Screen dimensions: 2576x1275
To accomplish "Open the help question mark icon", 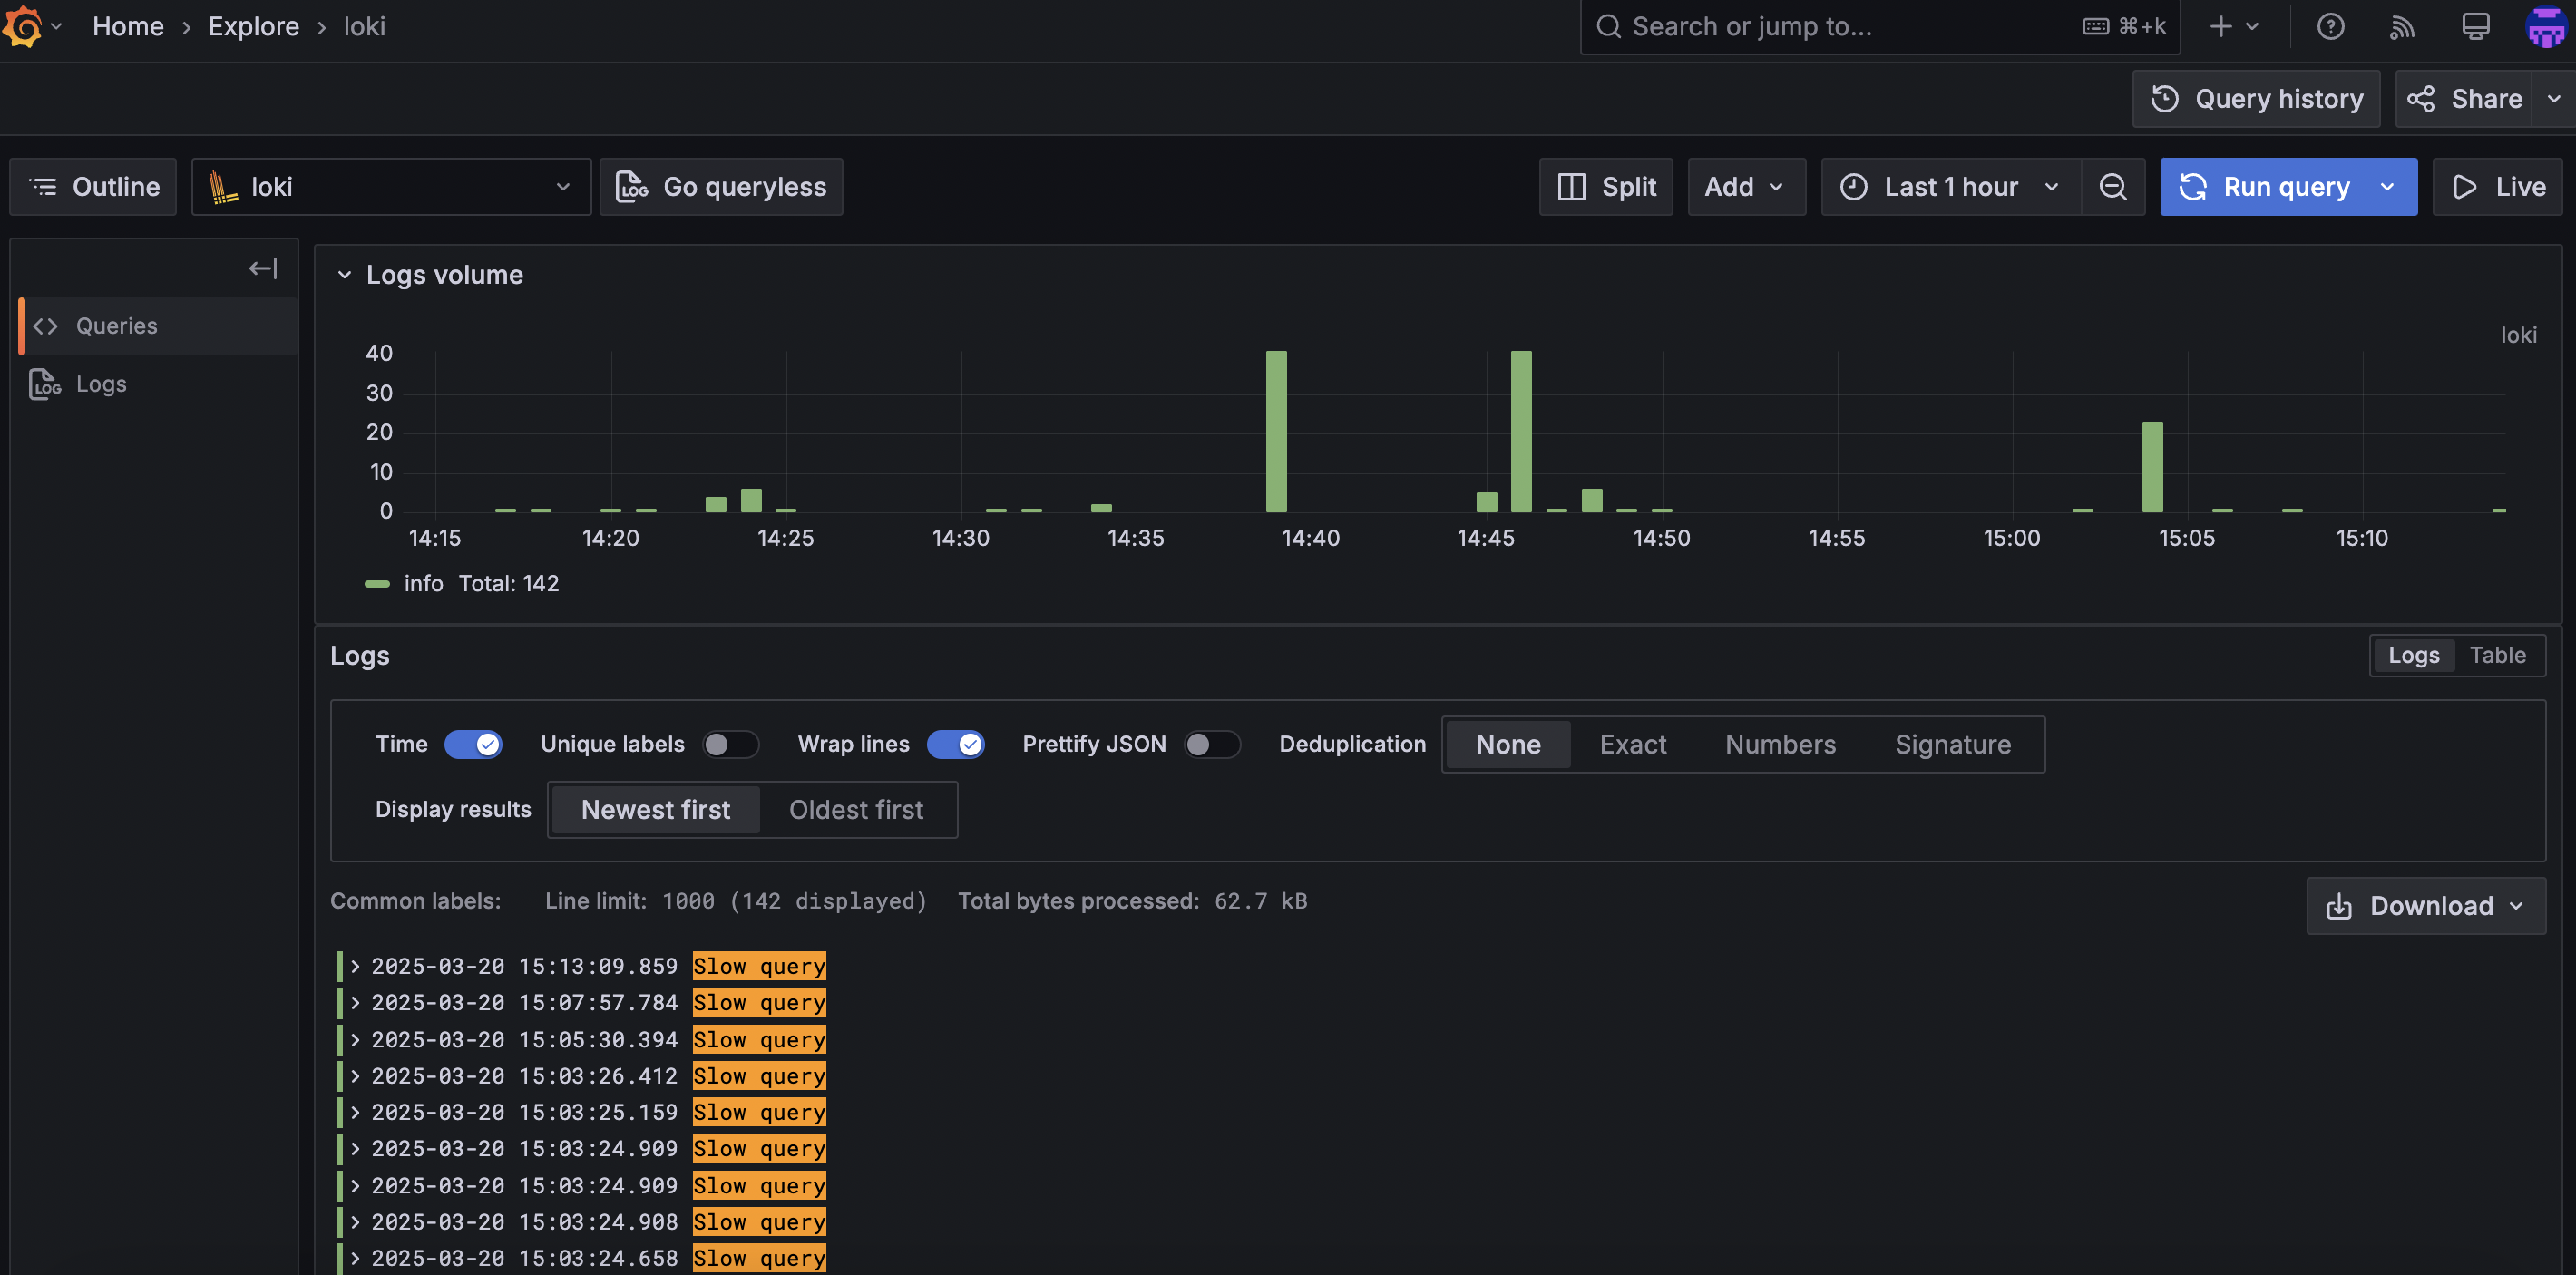I will point(2330,26).
